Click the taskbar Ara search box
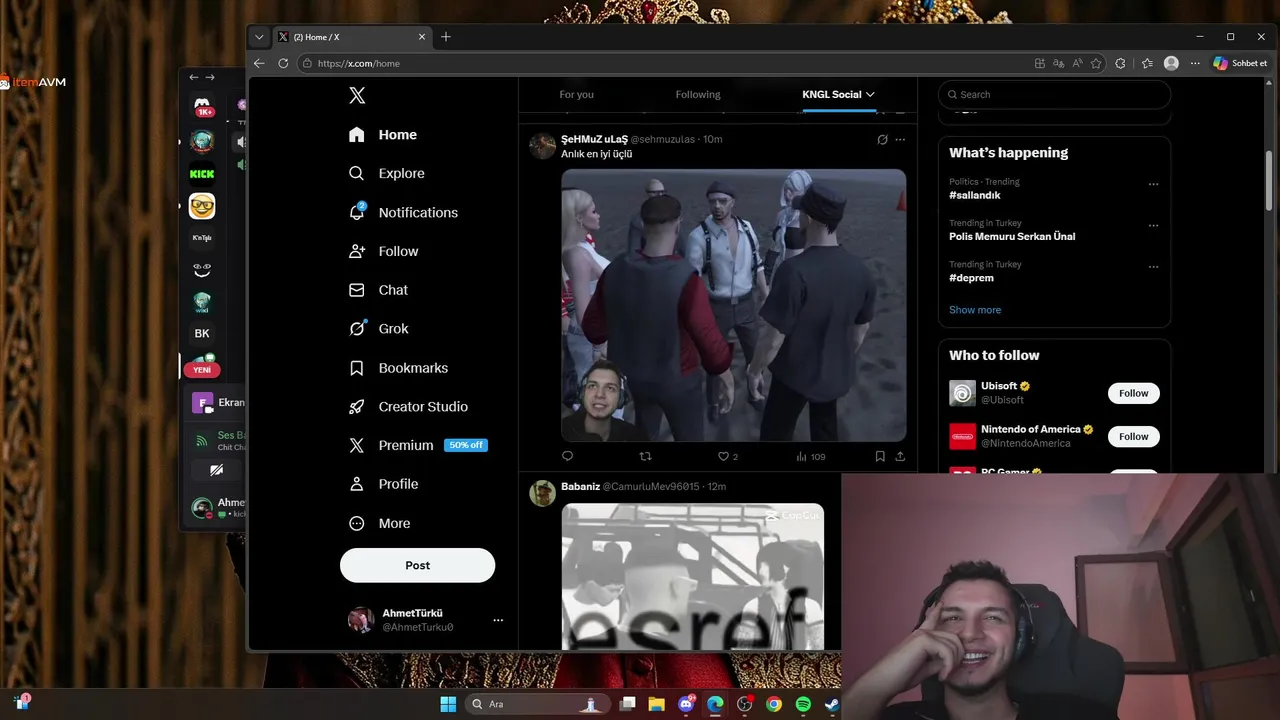This screenshot has width=1280, height=720. pyautogui.click(x=538, y=704)
